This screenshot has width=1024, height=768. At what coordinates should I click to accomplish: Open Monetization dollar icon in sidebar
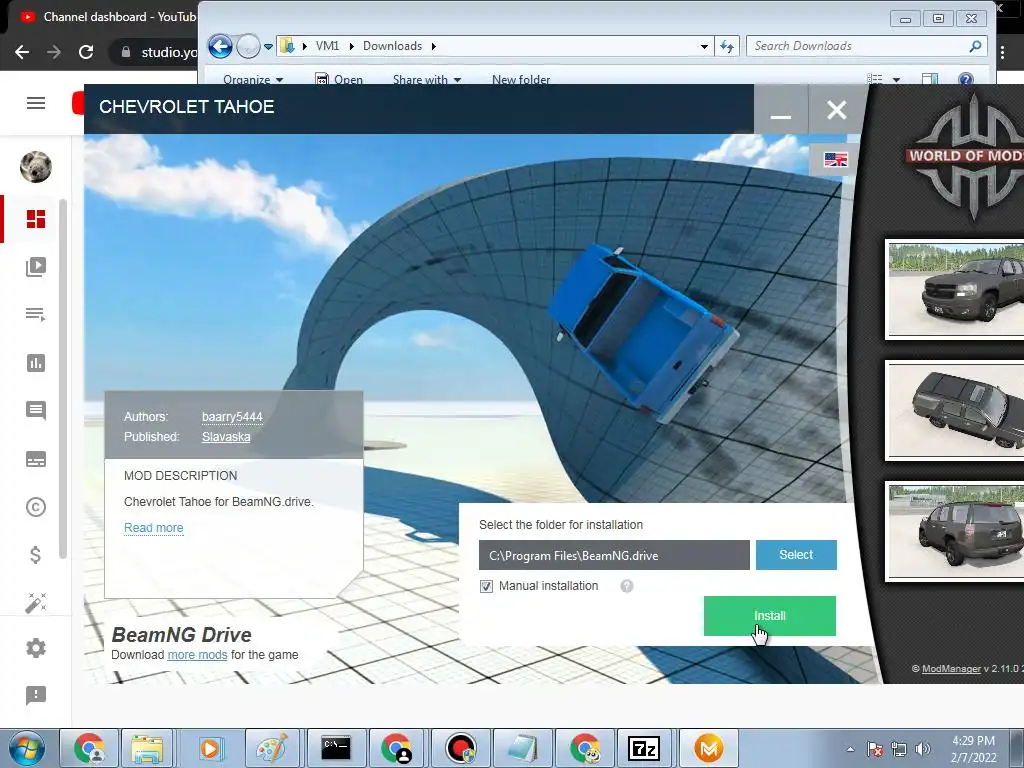[36, 555]
